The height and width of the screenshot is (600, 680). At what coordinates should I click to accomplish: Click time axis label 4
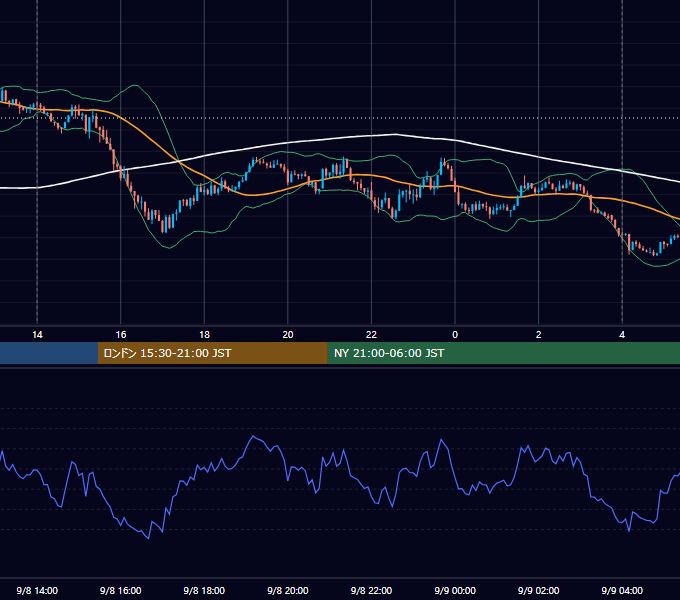tap(622, 335)
